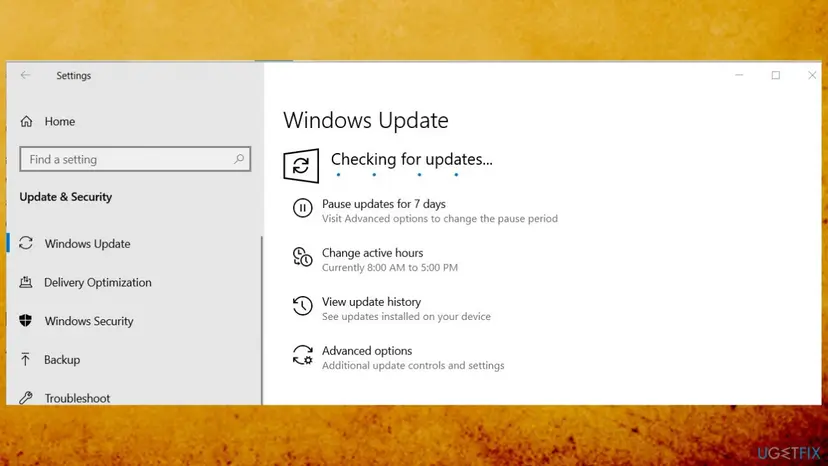828x466 pixels.
Task: Click 'Visit Advanced options to change the pause period'
Action: 440,219
